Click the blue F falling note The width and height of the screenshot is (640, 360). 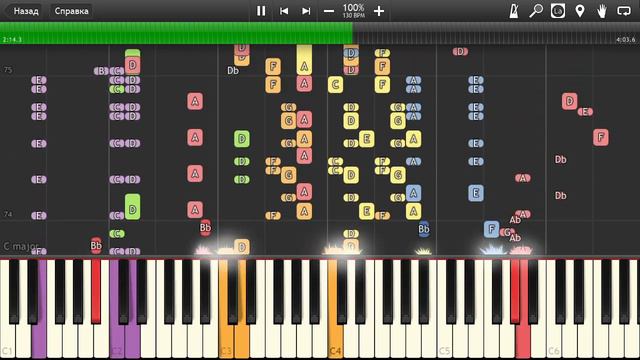491,229
